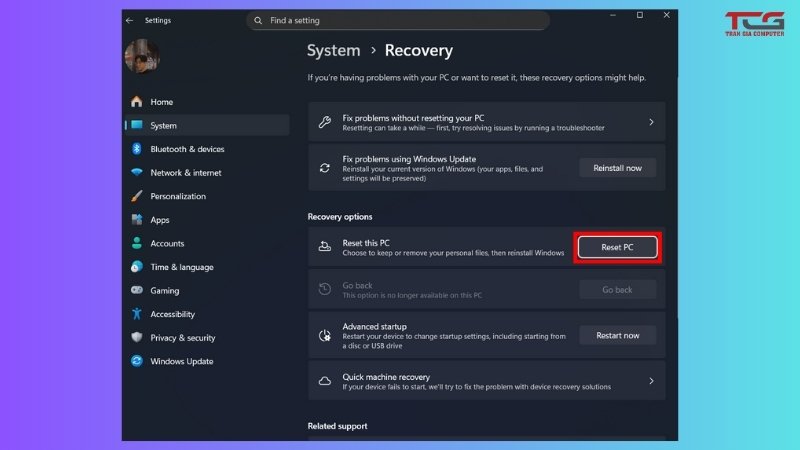Click the Reset PC button
This screenshot has height=450, width=800.
click(617, 247)
